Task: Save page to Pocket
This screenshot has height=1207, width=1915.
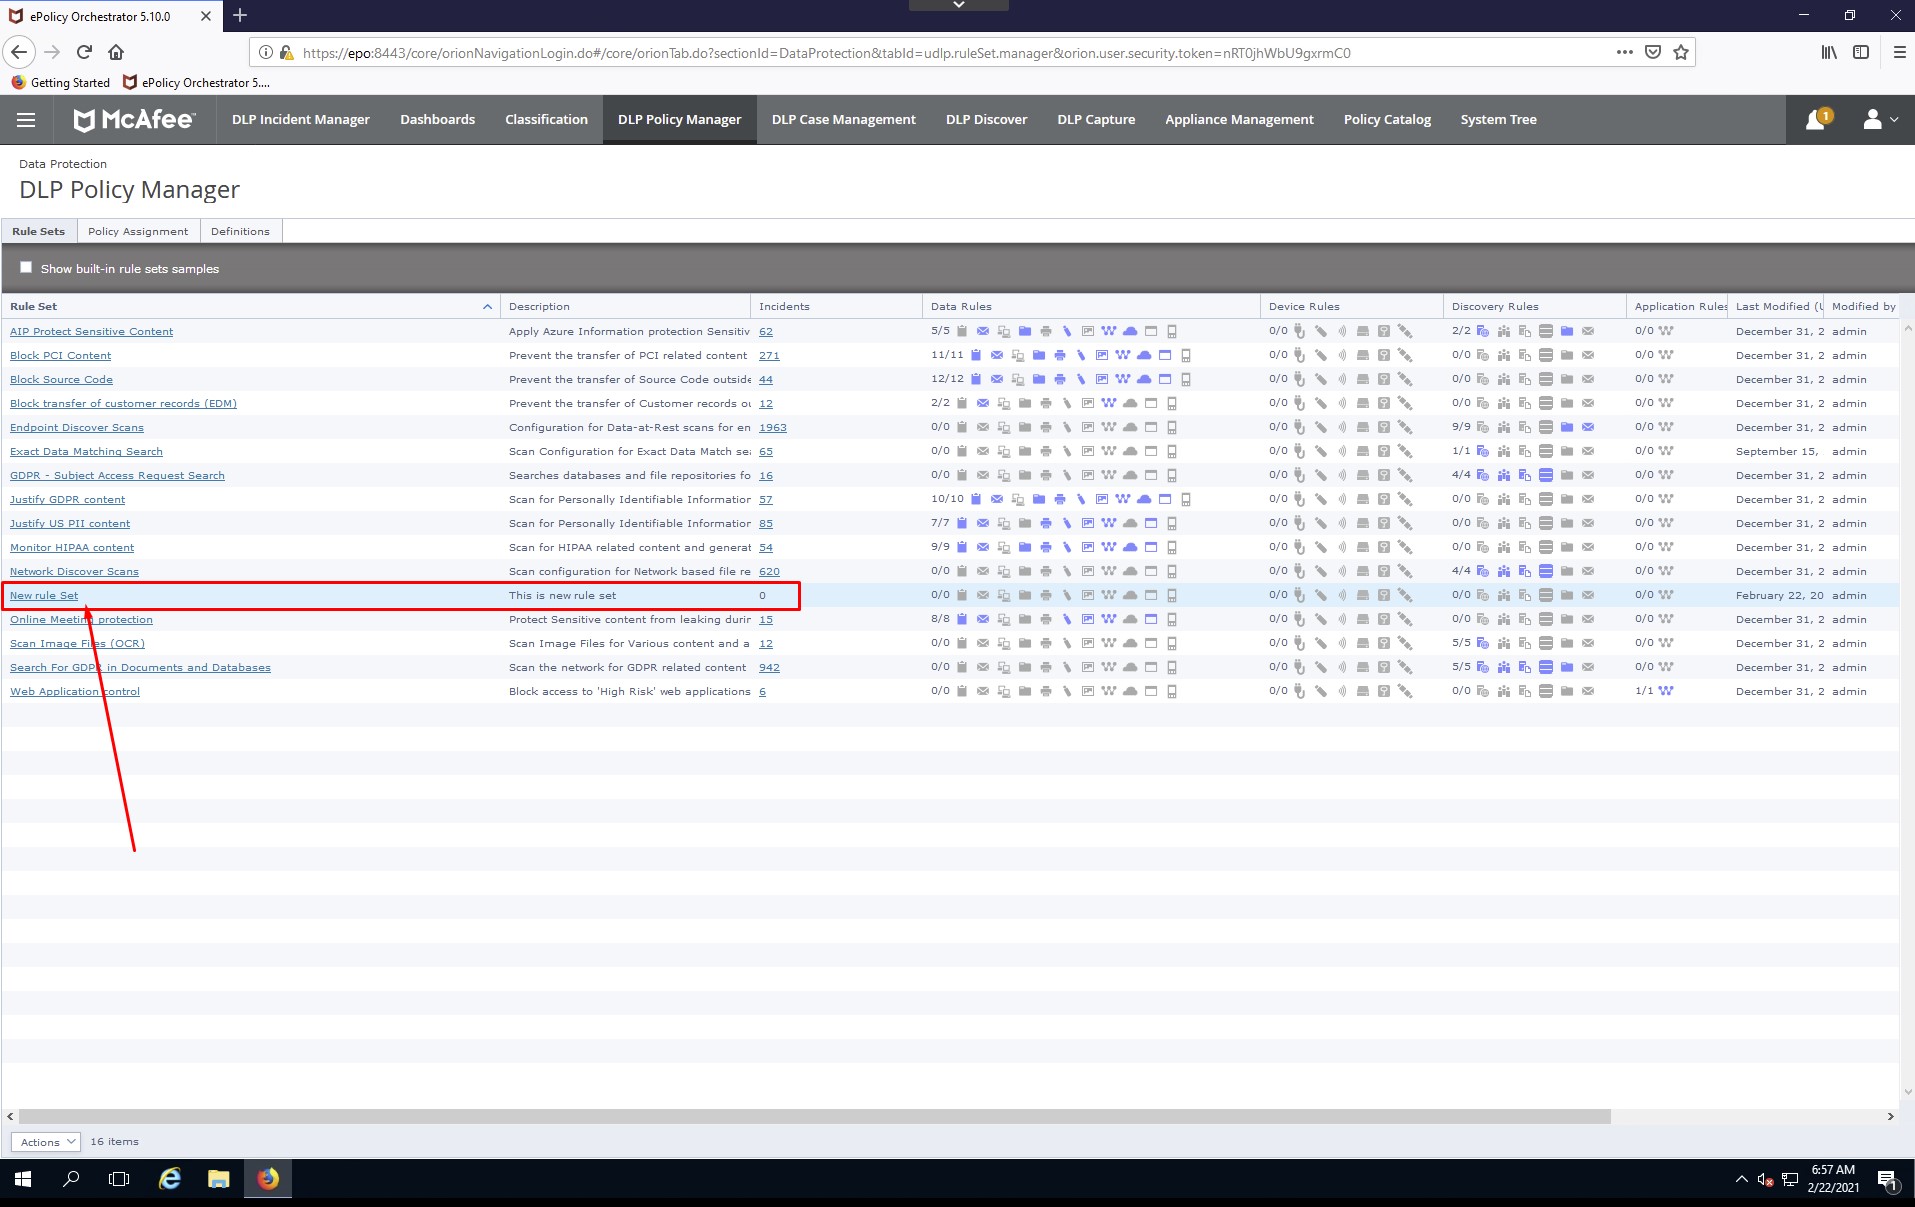Action: pos(1653,52)
